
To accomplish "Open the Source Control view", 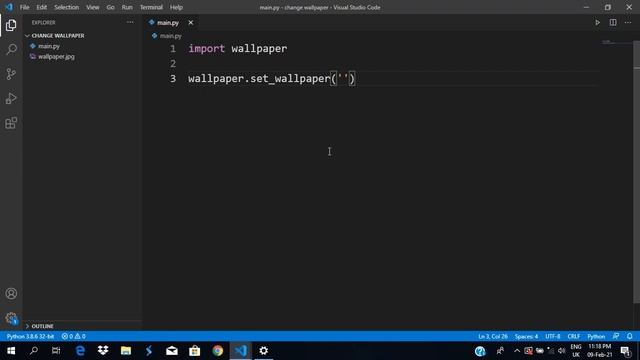I will [x=11, y=74].
